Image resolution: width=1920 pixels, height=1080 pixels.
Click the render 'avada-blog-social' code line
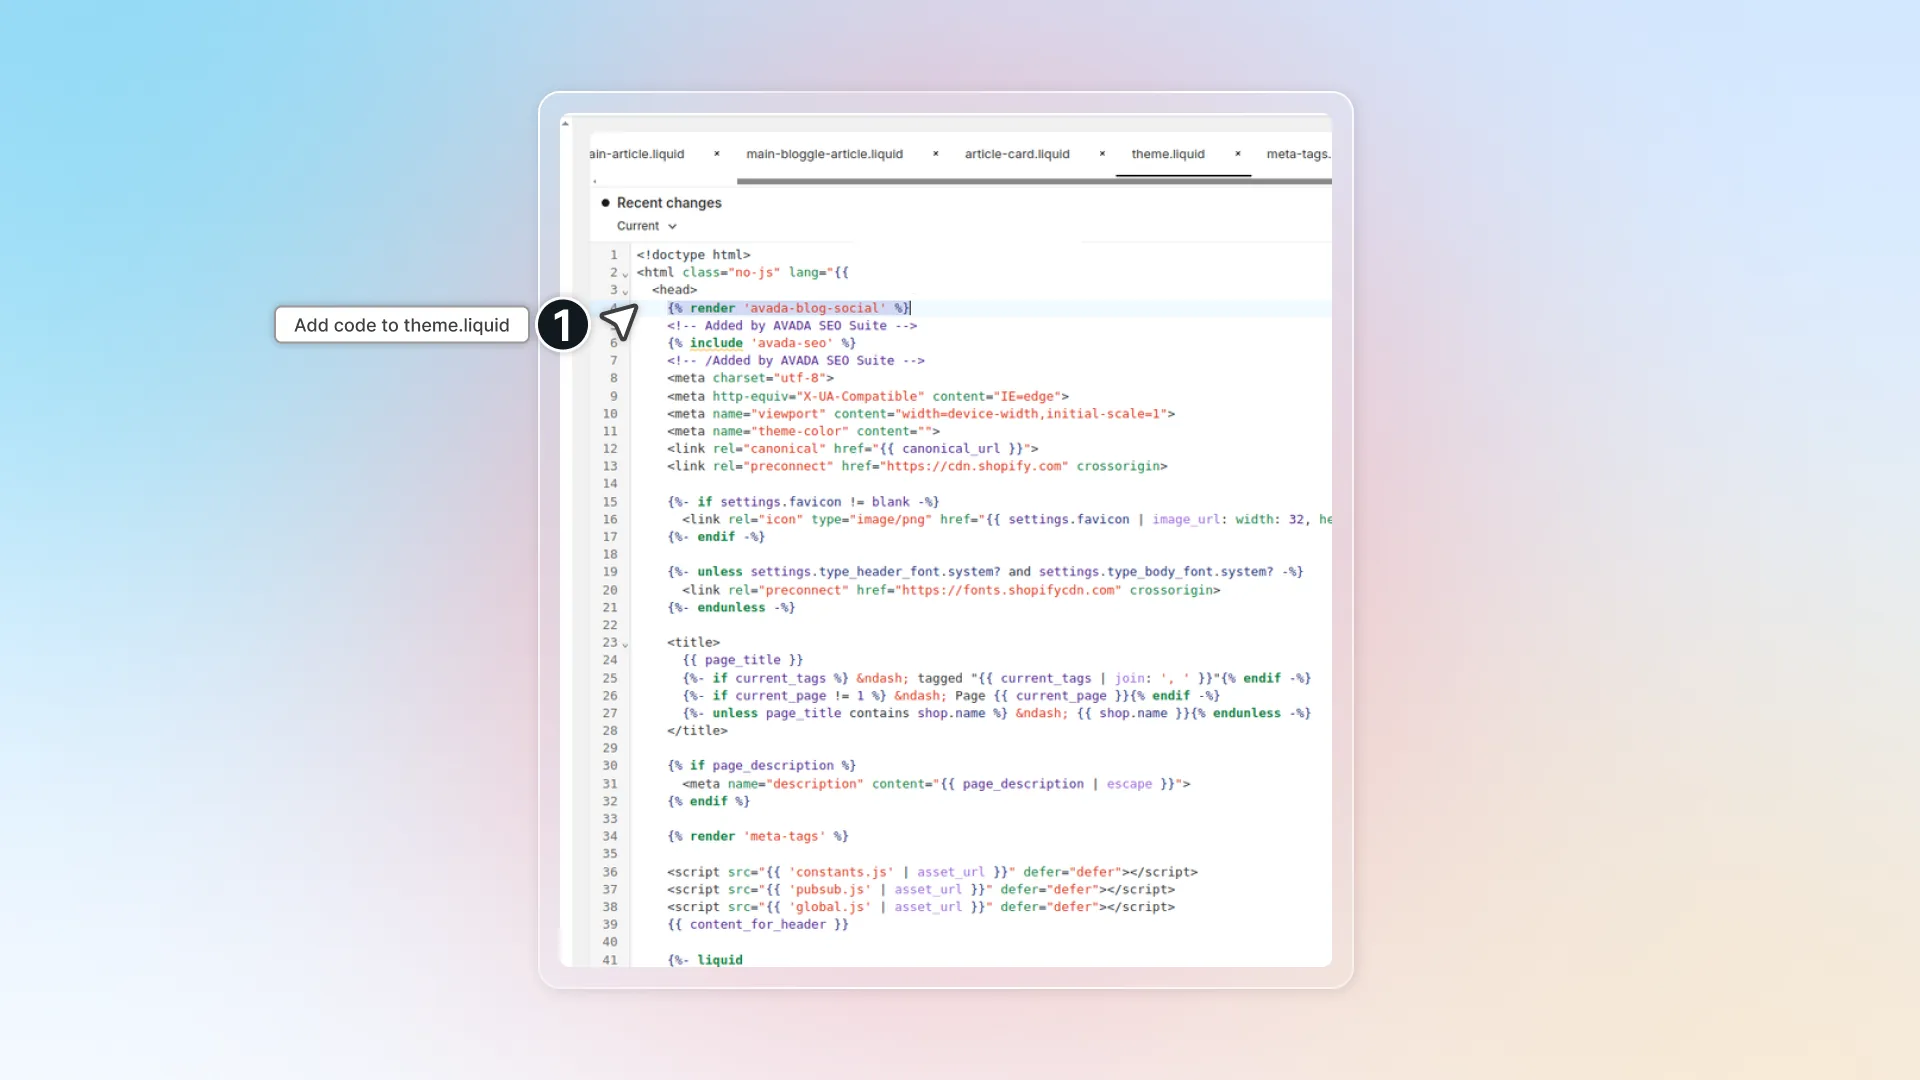click(789, 308)
